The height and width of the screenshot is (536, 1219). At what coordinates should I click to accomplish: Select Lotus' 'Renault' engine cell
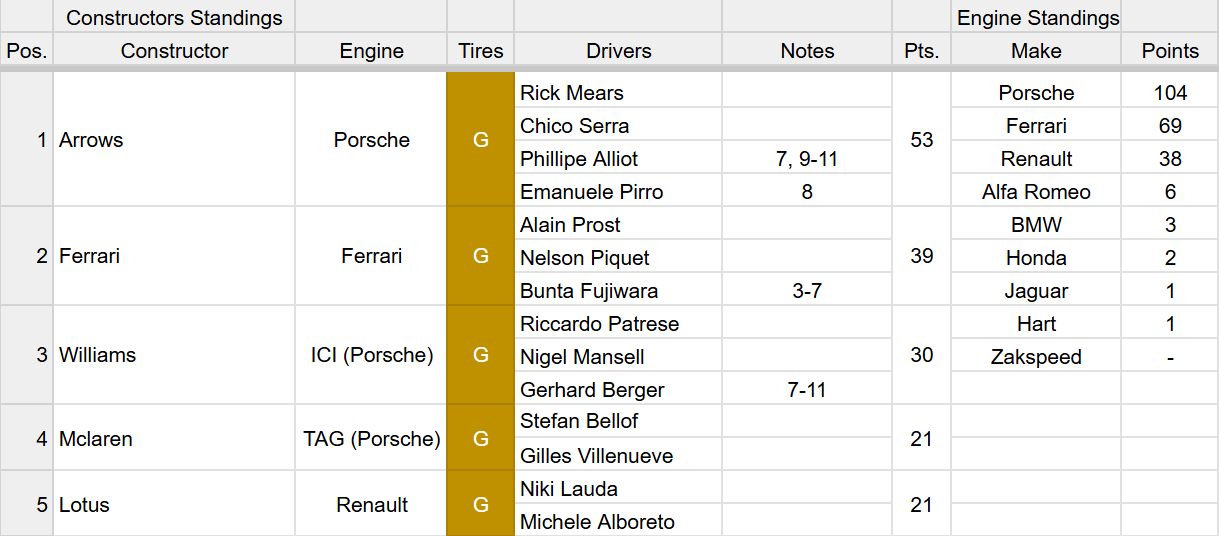[x=371, y=504]
